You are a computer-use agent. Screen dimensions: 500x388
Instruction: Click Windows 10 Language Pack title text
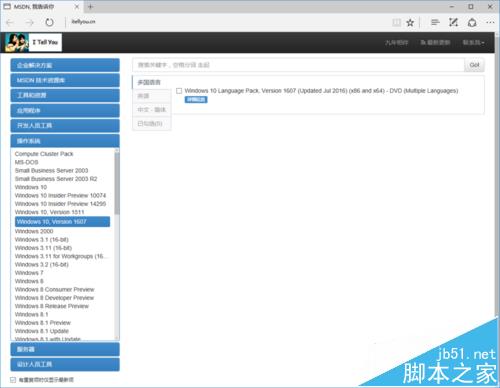click(x=321, y=91)
